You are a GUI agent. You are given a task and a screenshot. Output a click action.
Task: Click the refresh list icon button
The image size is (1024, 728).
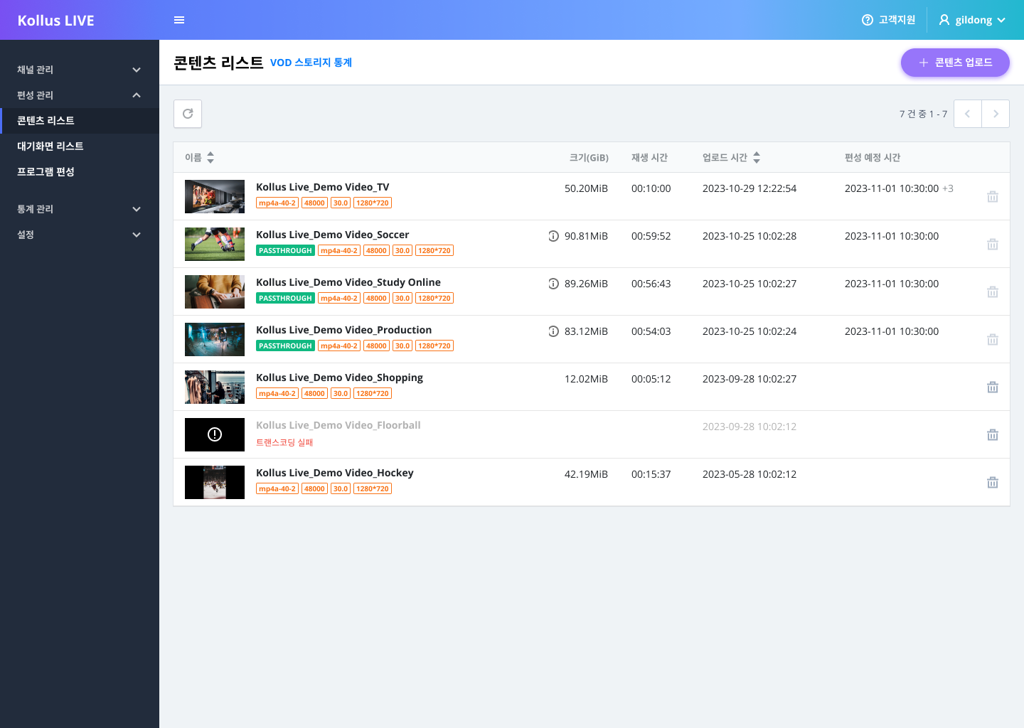pos(188,114)
